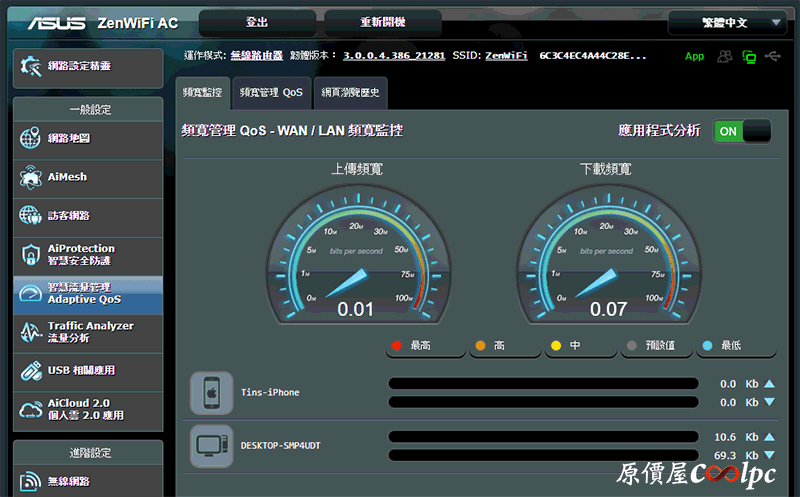Open Traffic Analyzer waveform icon
Image resolution: width=800 pixels, height=497 pixels.
31,332
